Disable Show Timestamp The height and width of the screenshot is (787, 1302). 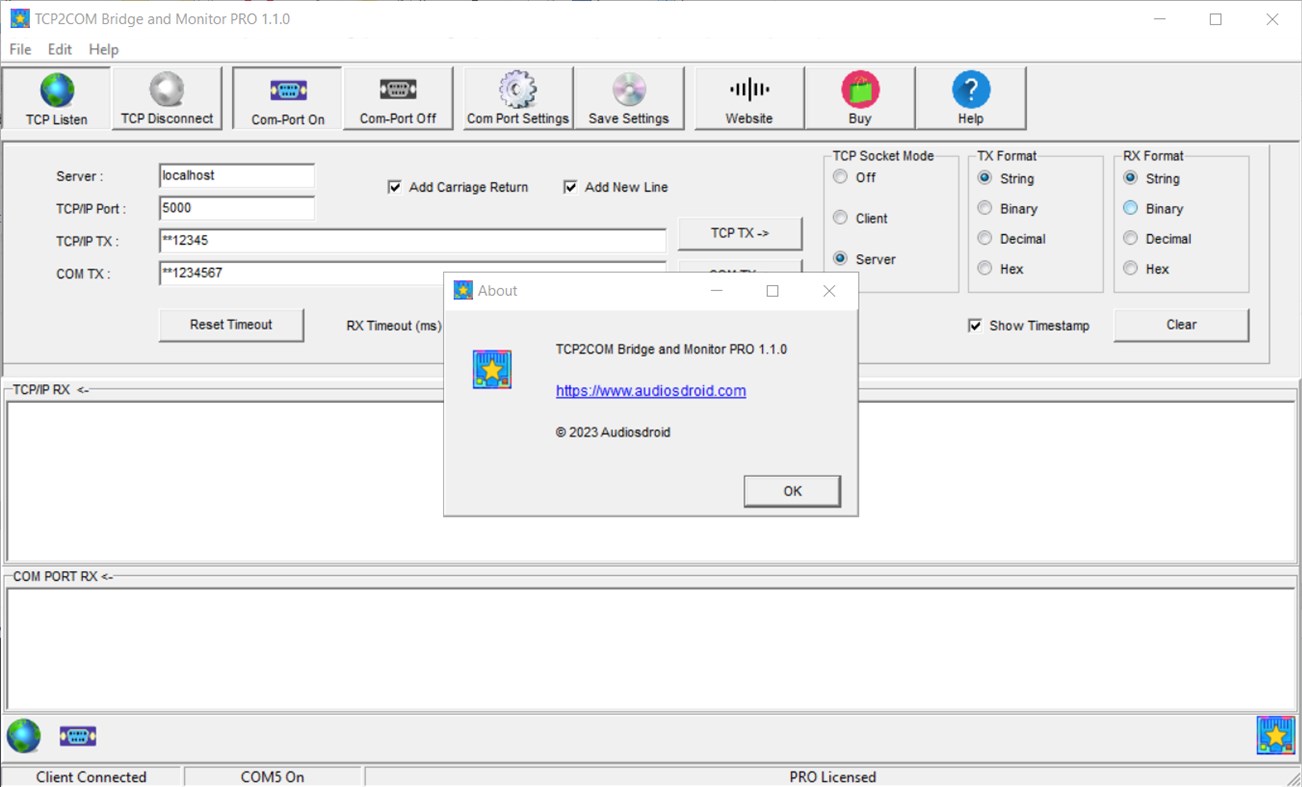(974, 324)
